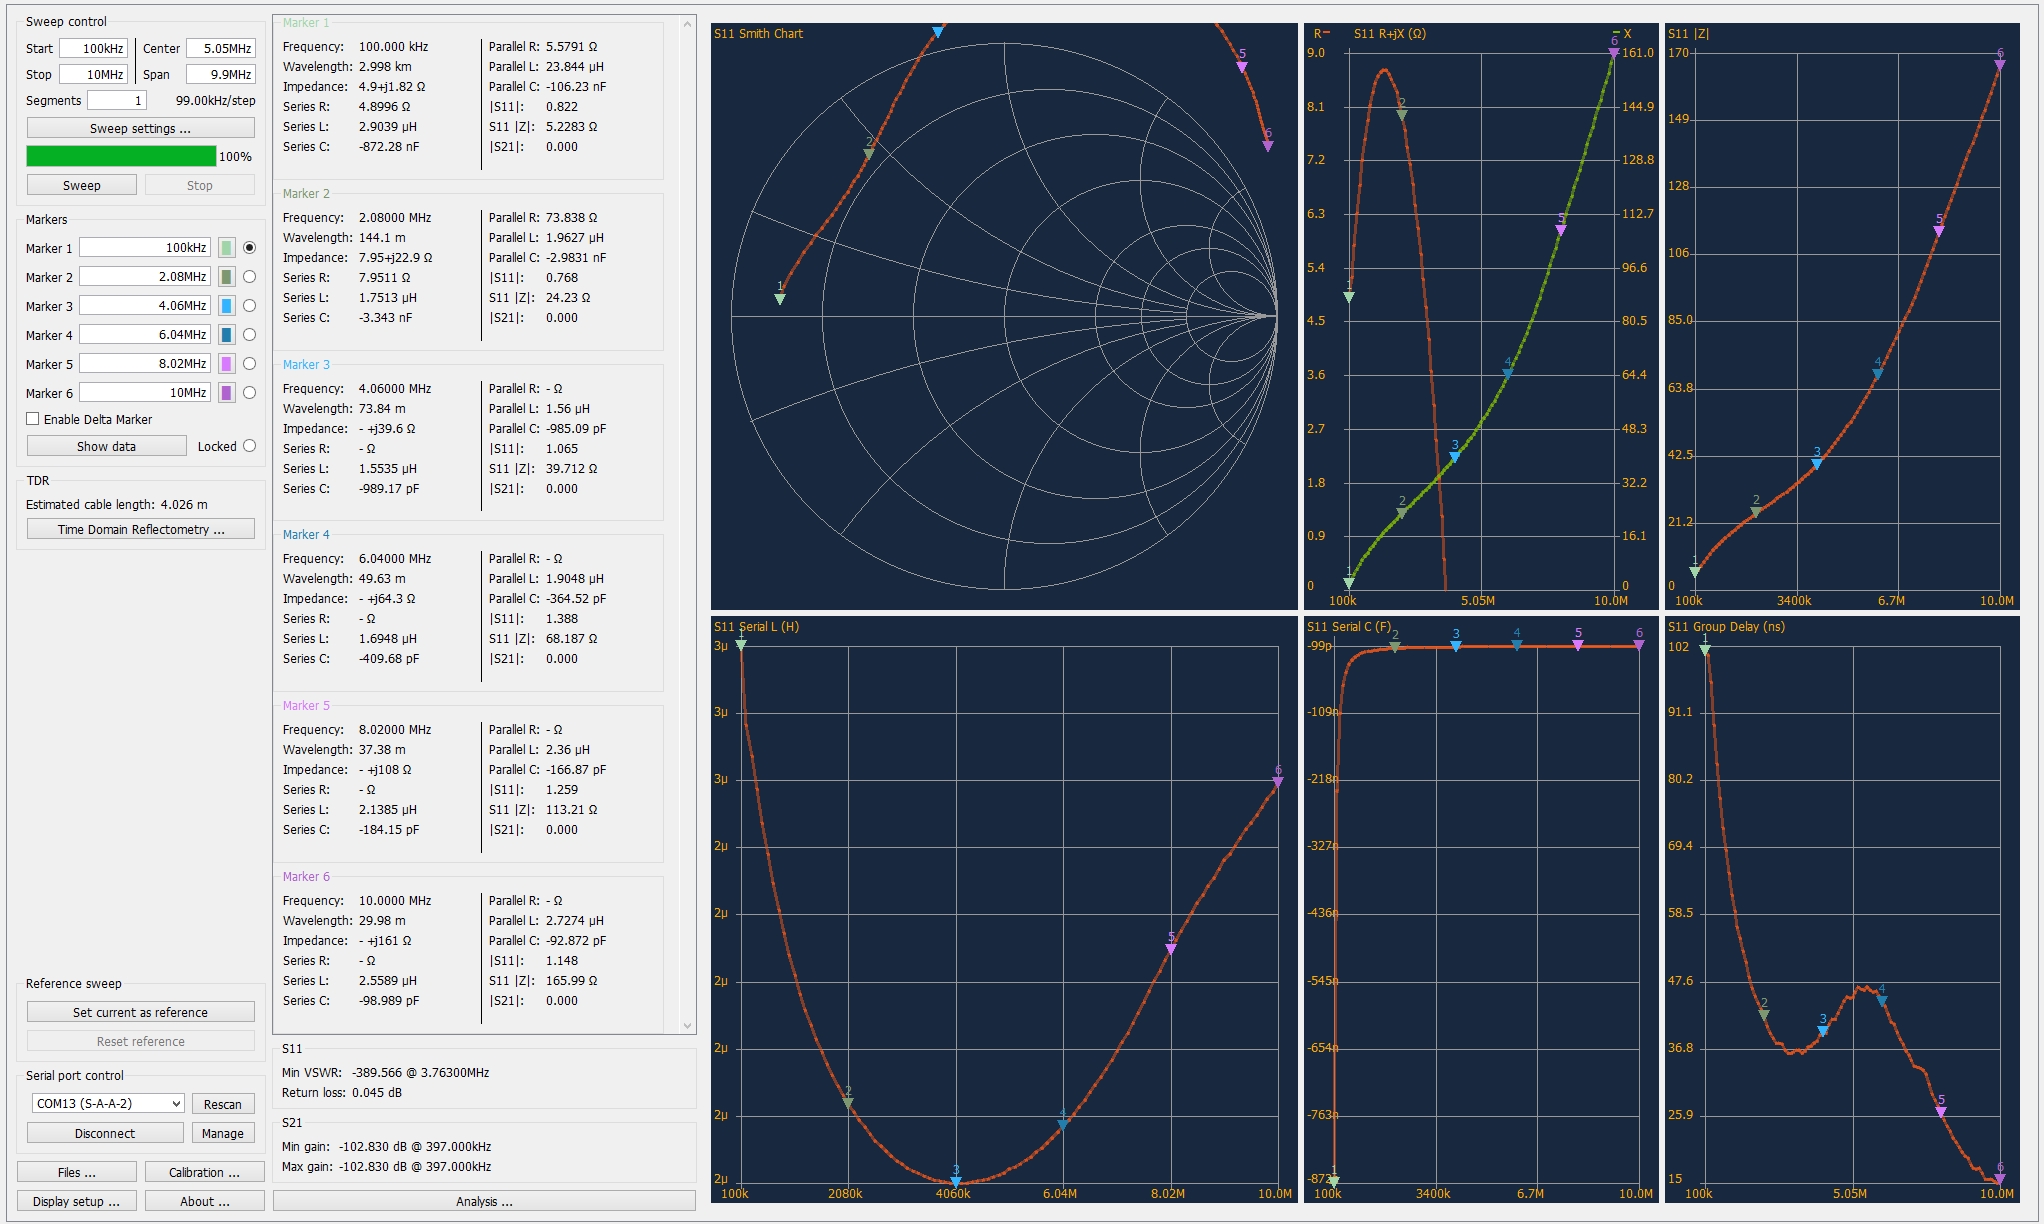Click marker 3 on Serial C chart
Image resolution: width=2044 pixels, height=1224 pixels.
coord(1456,646)
